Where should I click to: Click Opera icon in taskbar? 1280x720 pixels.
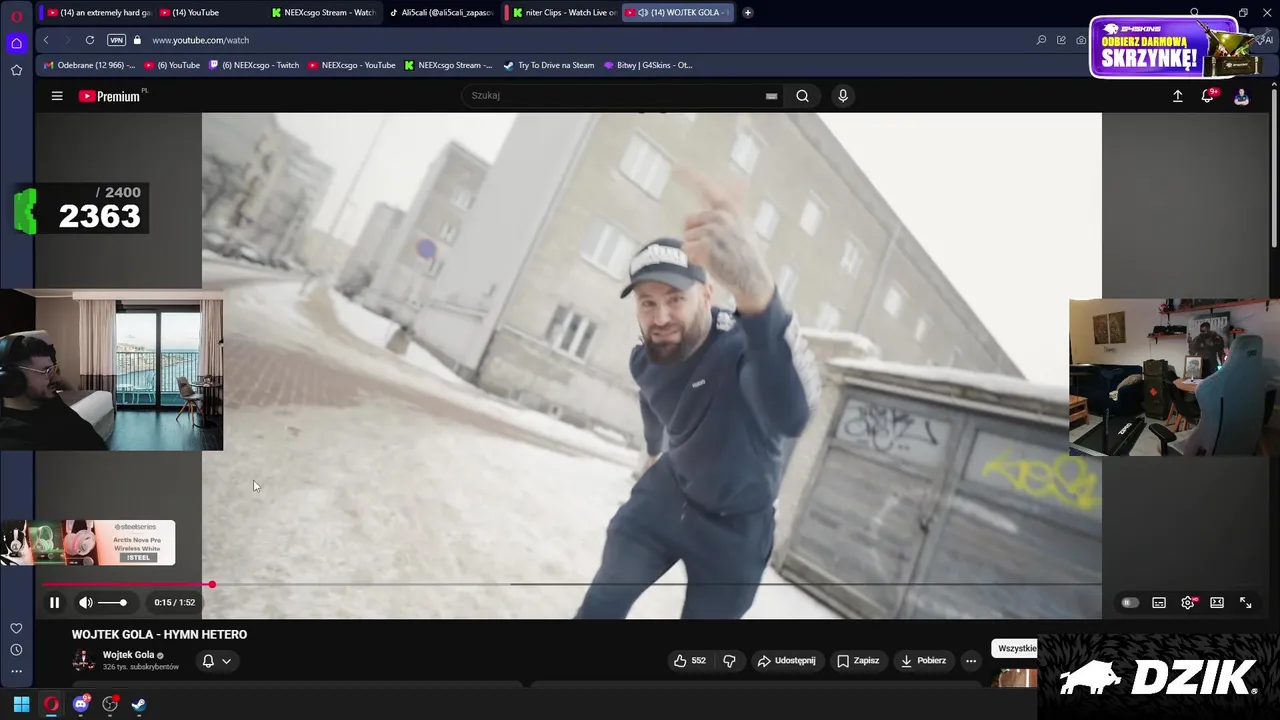pyautogui.click(x=51, y=704)
